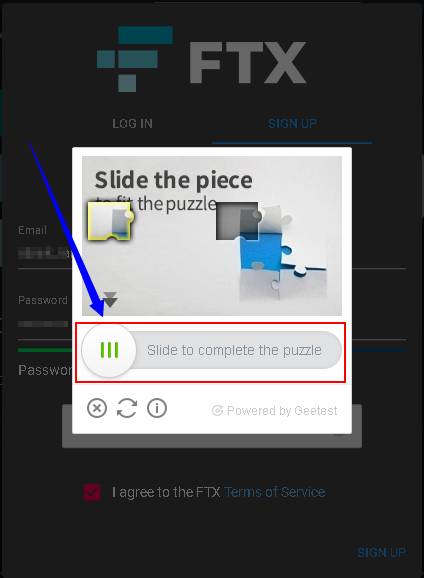Click the gray downward triangle marker
424x578 pixels.
point(110,300)
